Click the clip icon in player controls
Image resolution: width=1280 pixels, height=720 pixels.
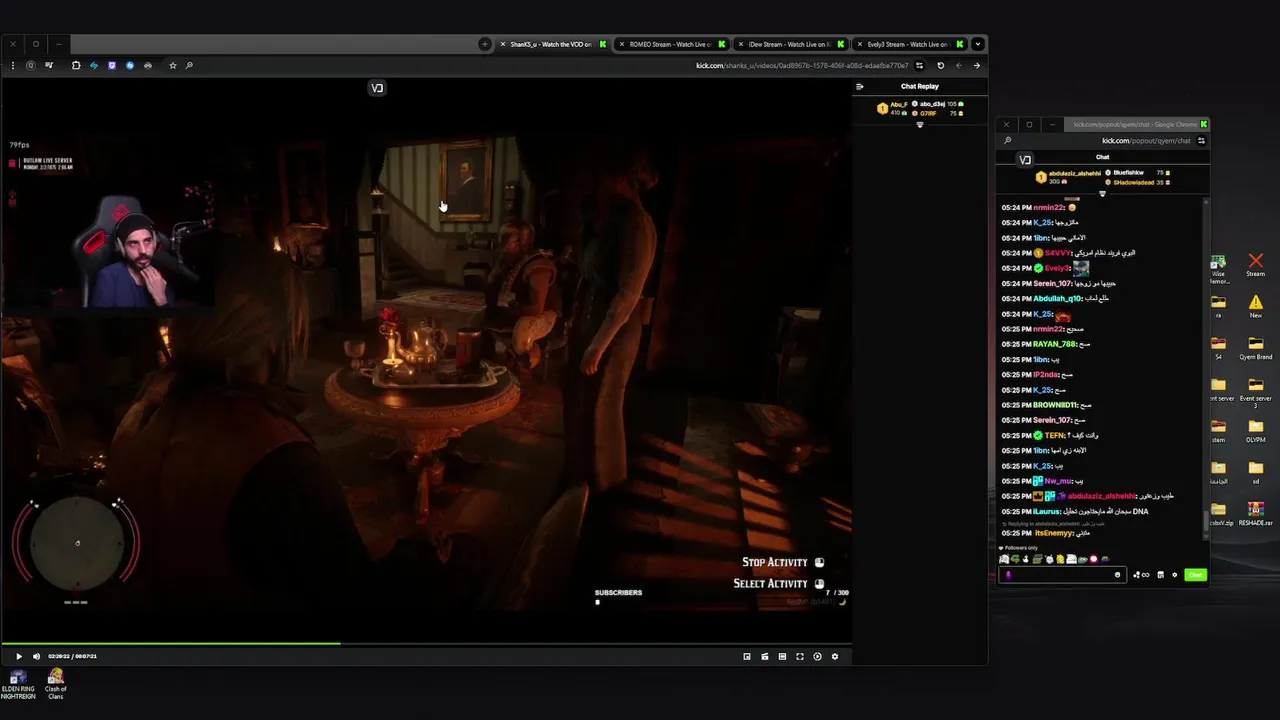click(765, 656)
